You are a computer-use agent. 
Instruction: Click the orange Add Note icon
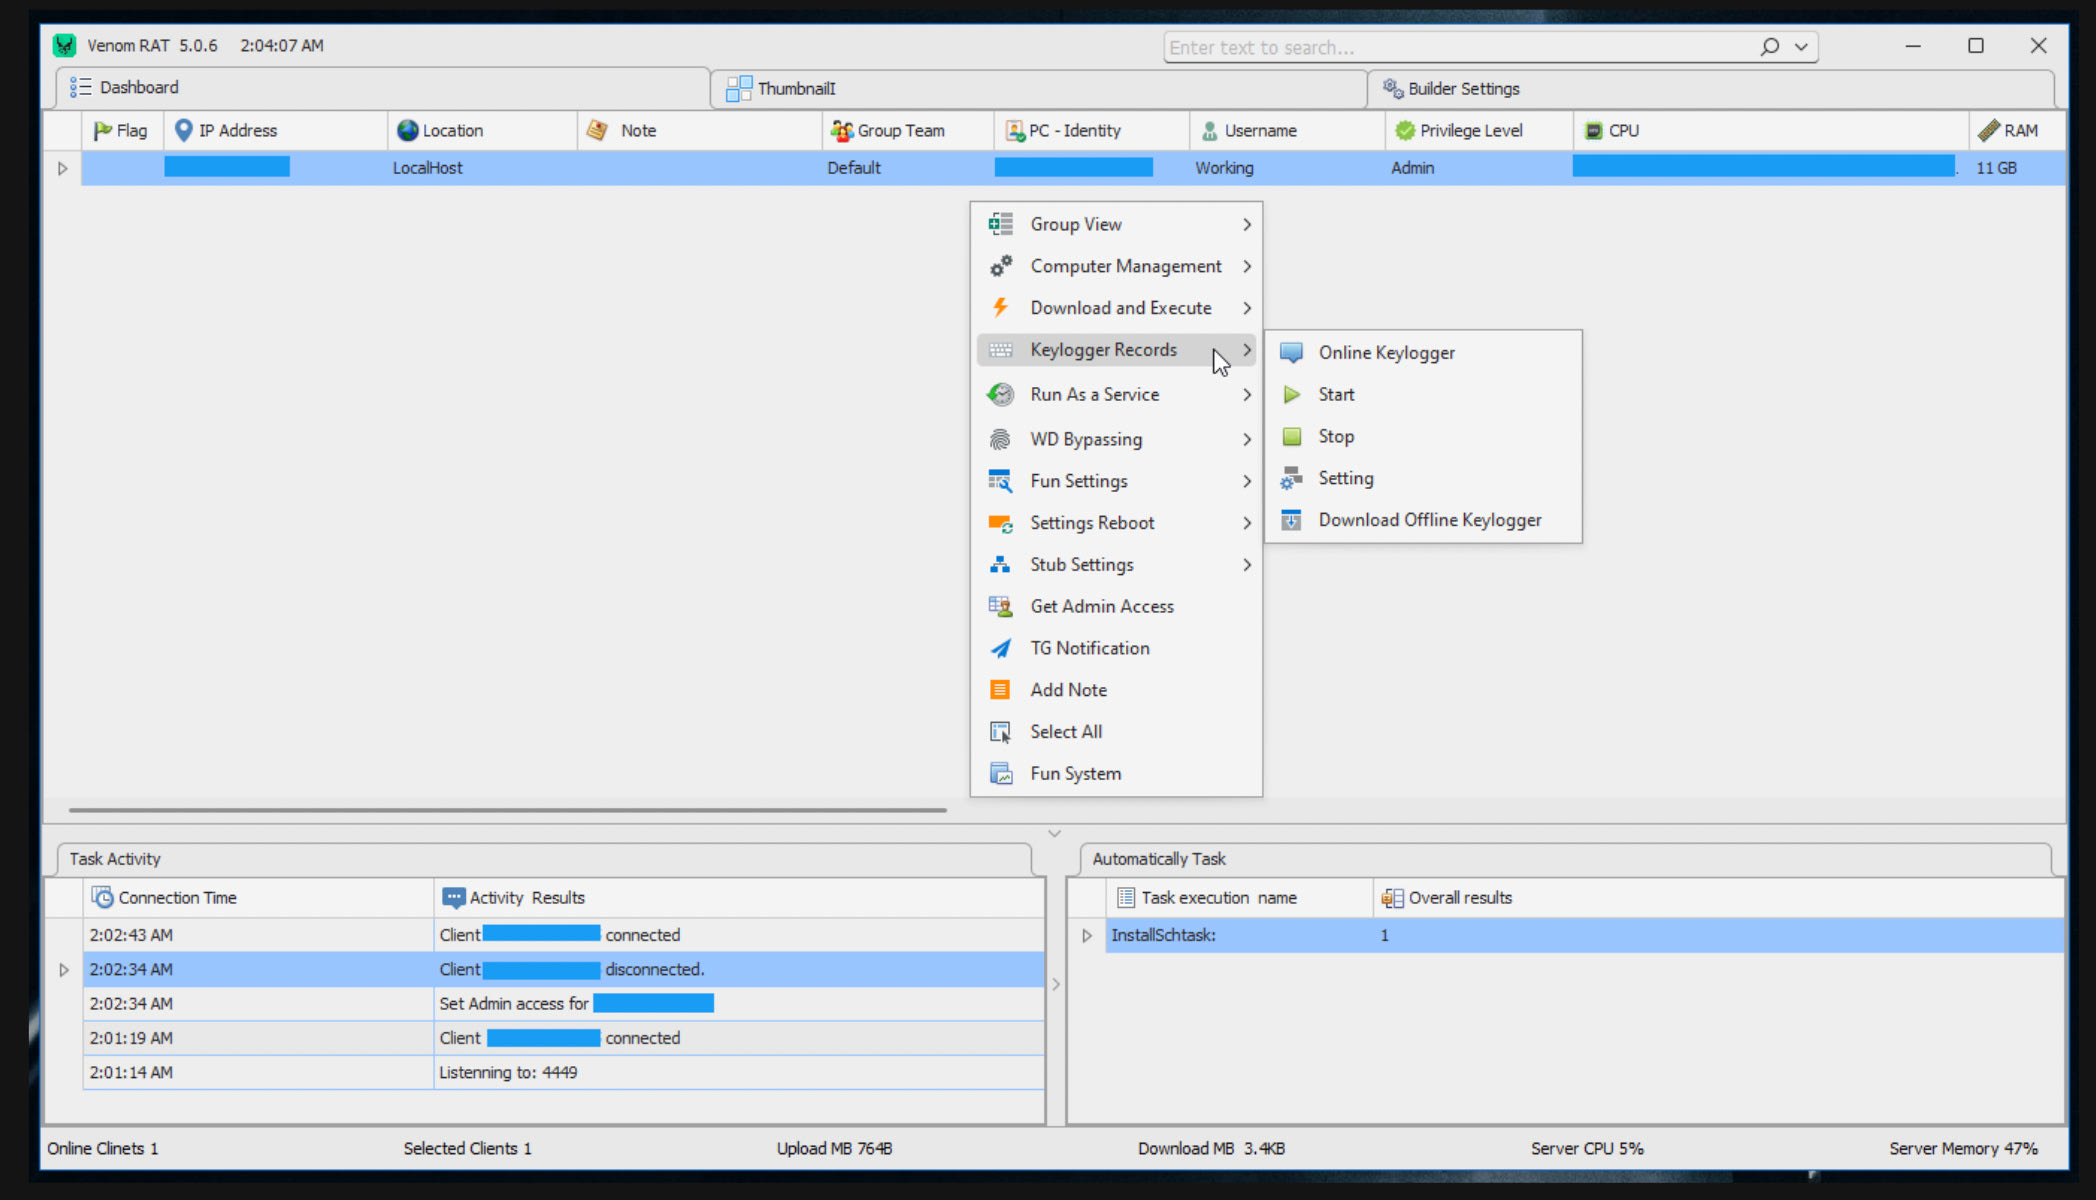click(x=1000, y=690)
